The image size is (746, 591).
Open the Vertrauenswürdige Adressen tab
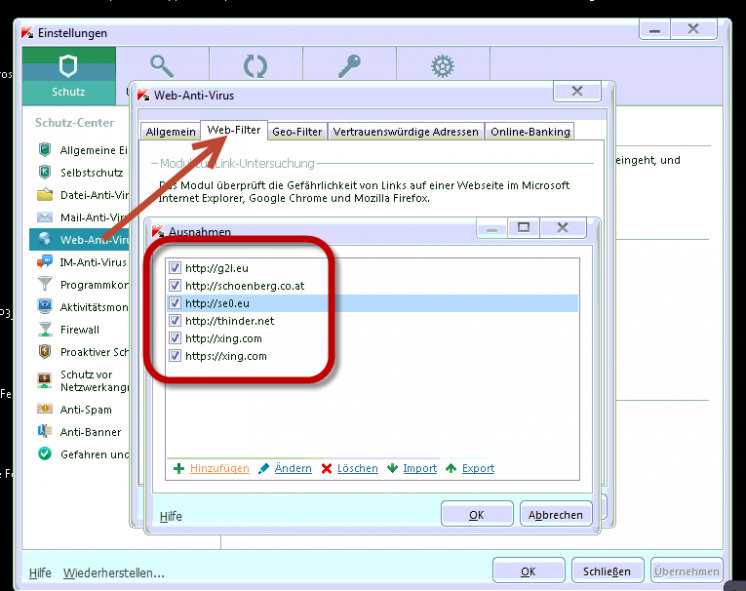pos(405,132)
